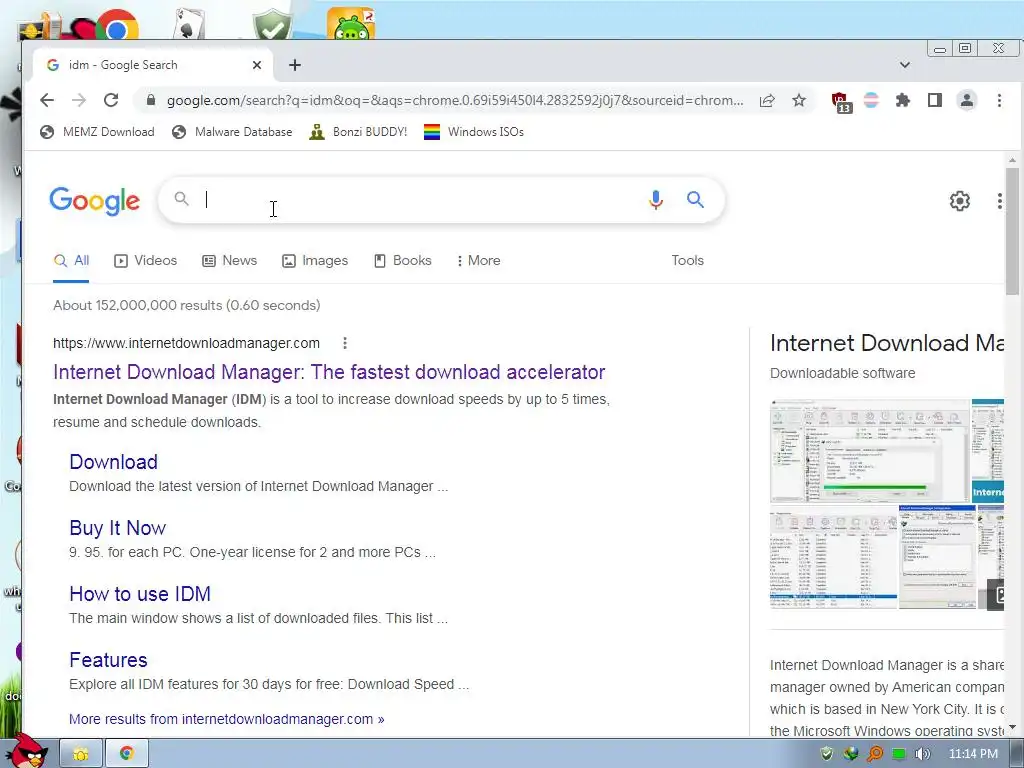1024x768 pixels.
Task: Select the All results tab
Action: (71, 261)
